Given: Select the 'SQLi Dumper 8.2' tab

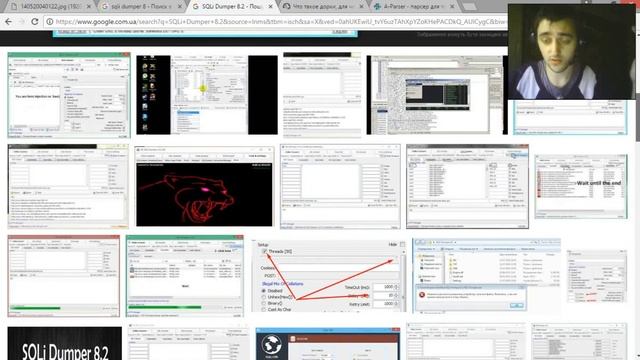Looking at the screenshot, I should point(231,7).
